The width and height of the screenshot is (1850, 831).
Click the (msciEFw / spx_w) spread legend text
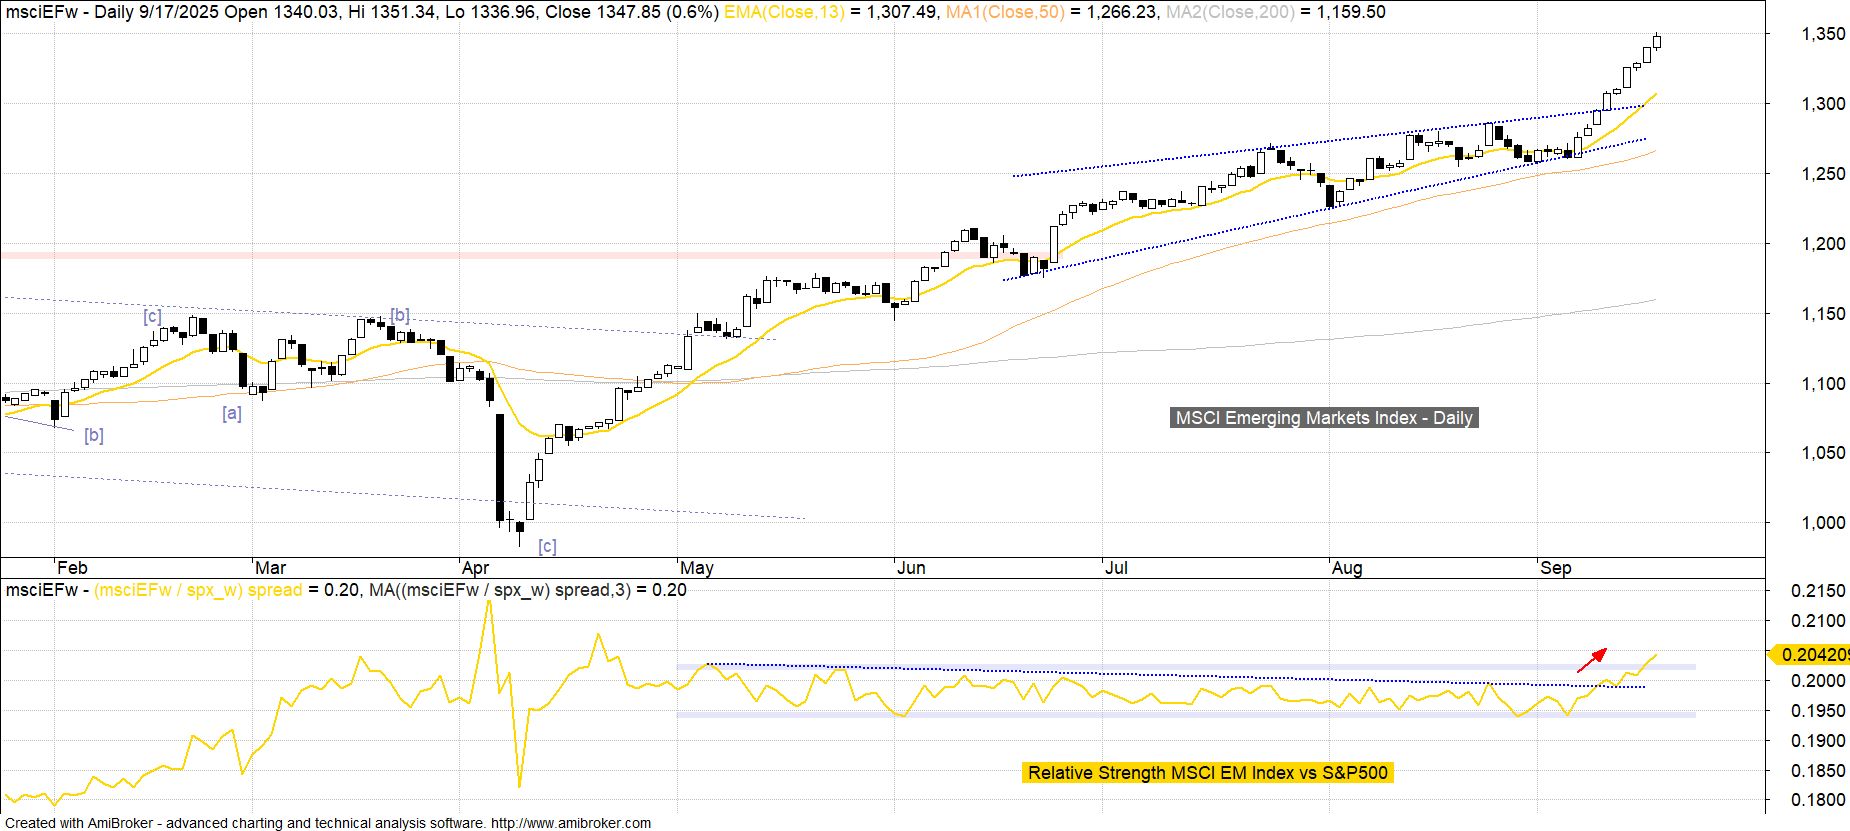[198, 590]
